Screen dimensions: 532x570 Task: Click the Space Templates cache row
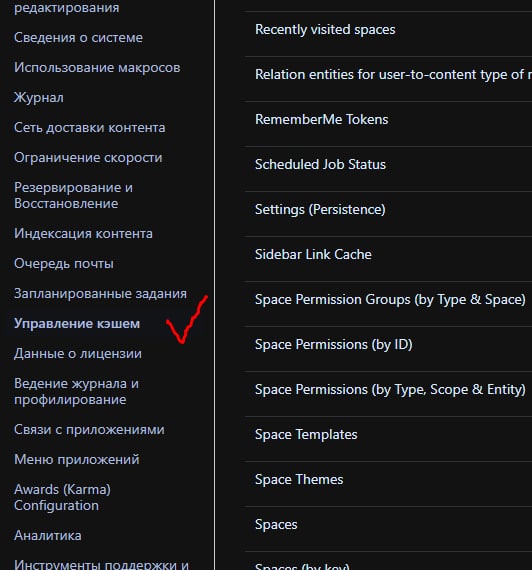coord(388,434)
